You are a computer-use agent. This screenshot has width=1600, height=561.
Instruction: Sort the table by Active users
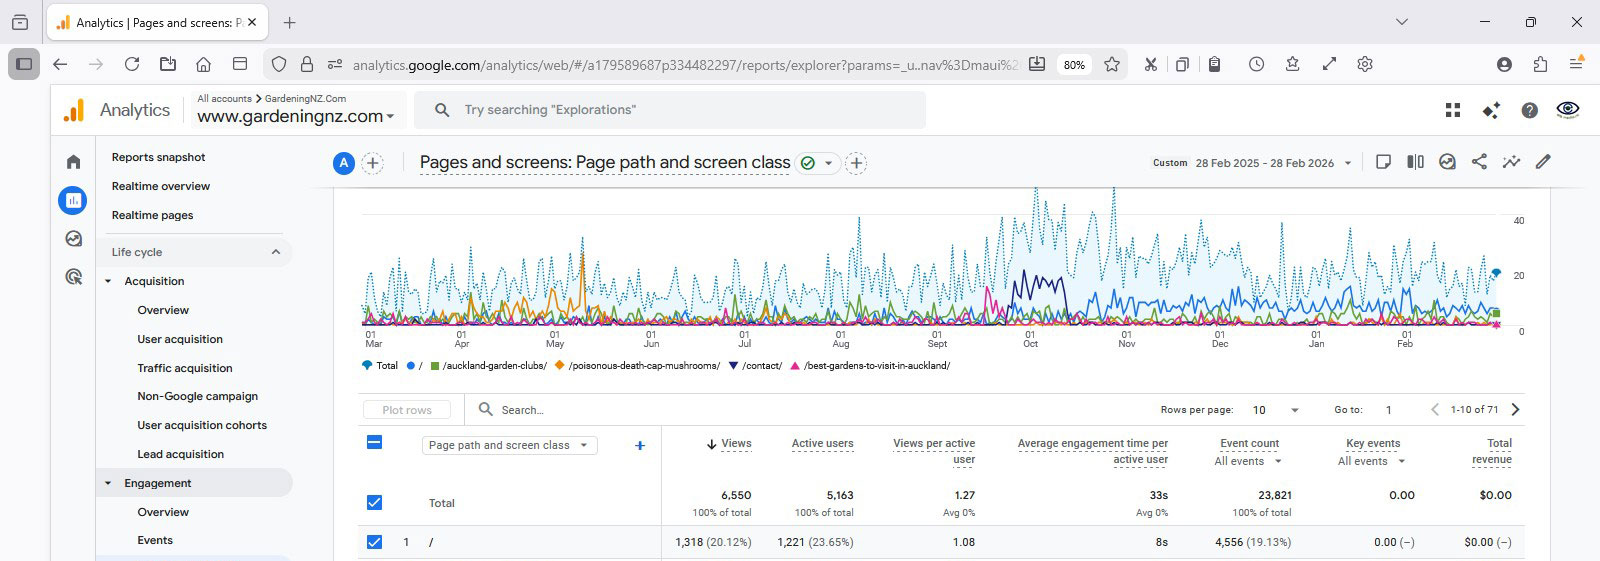pos(822,444)
